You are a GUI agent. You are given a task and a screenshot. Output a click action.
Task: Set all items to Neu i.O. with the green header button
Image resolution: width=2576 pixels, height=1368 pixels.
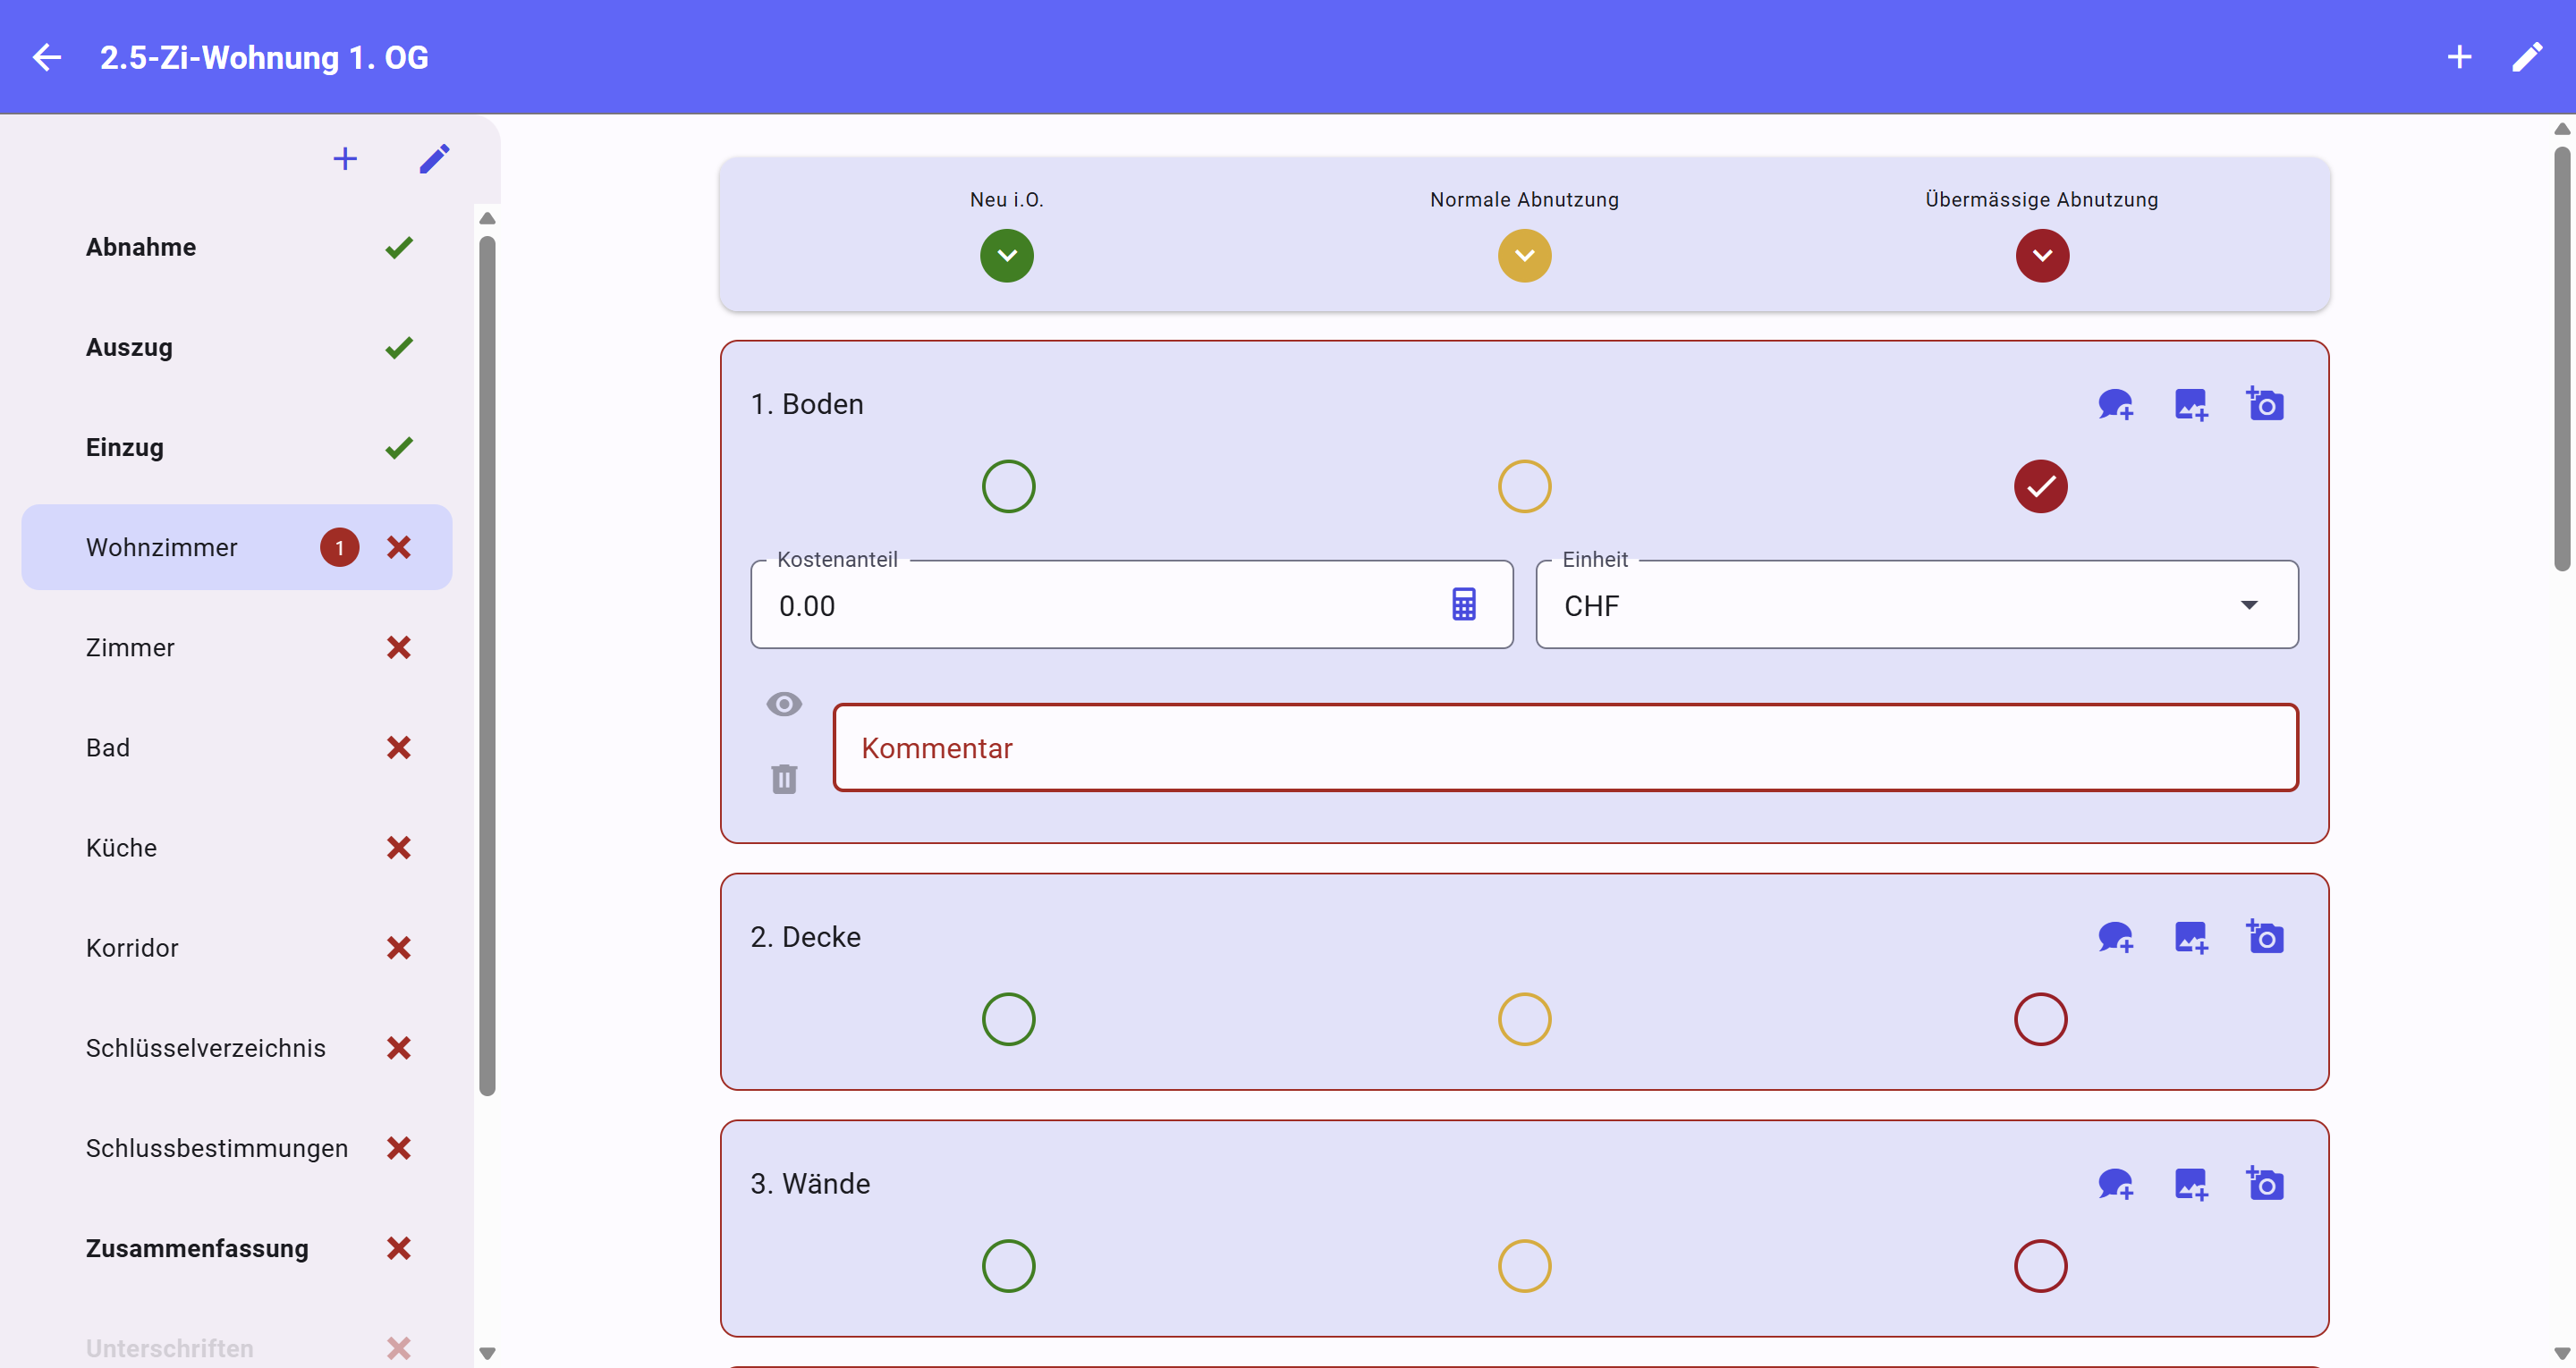(x=1007, y=255)
